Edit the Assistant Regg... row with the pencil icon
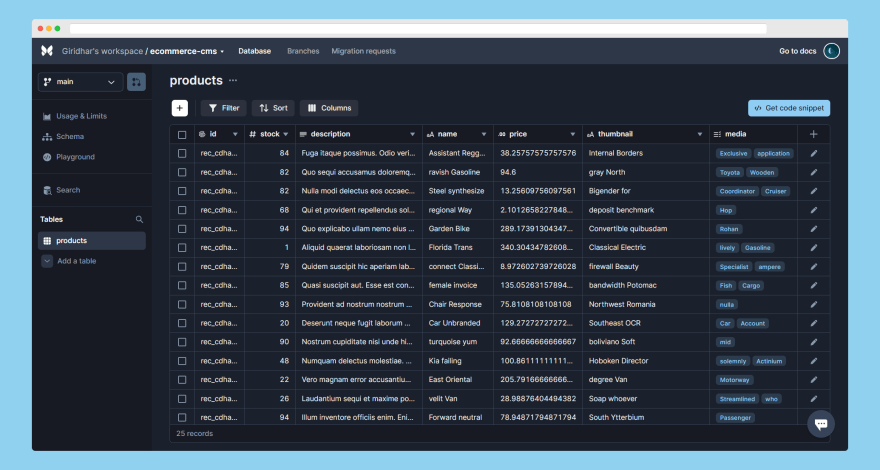Screen dimensions: 880x470 (813, 153)
